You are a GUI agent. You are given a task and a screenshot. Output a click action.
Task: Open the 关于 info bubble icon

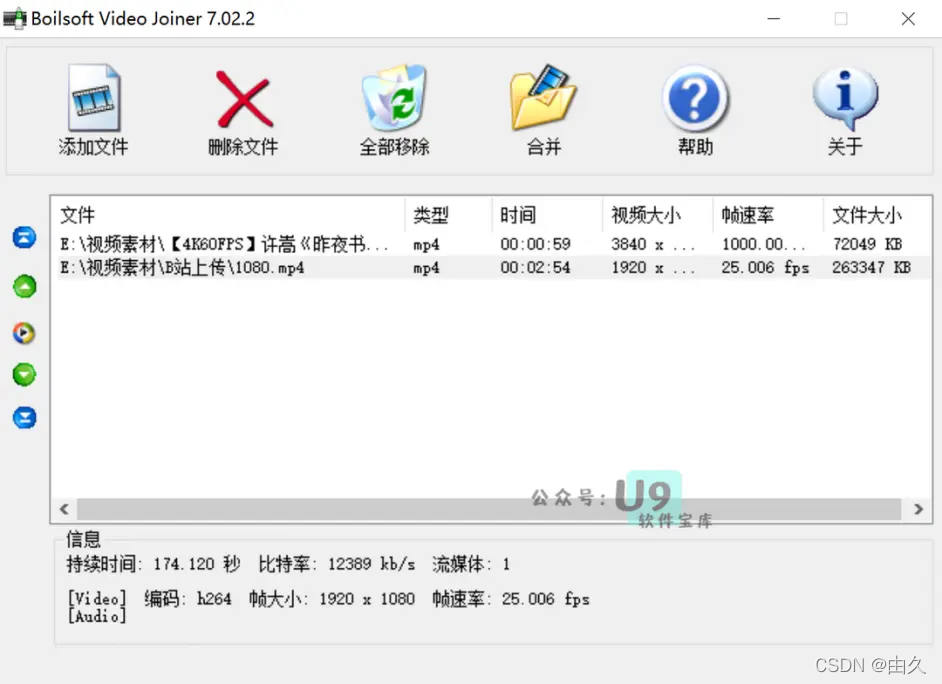point(845,98)
